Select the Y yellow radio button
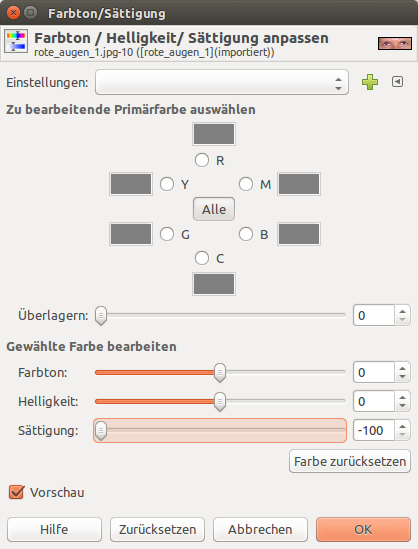This screenshot has width=418, height=549. pos(167,184)
